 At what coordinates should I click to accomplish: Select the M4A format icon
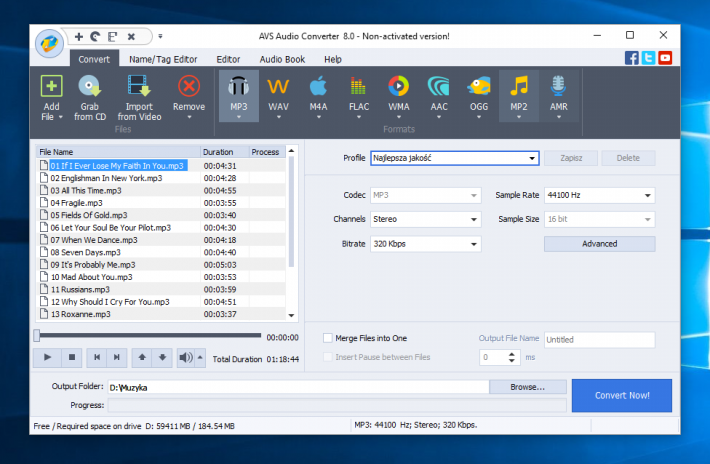pyautogui.click(x=318, y=86)
